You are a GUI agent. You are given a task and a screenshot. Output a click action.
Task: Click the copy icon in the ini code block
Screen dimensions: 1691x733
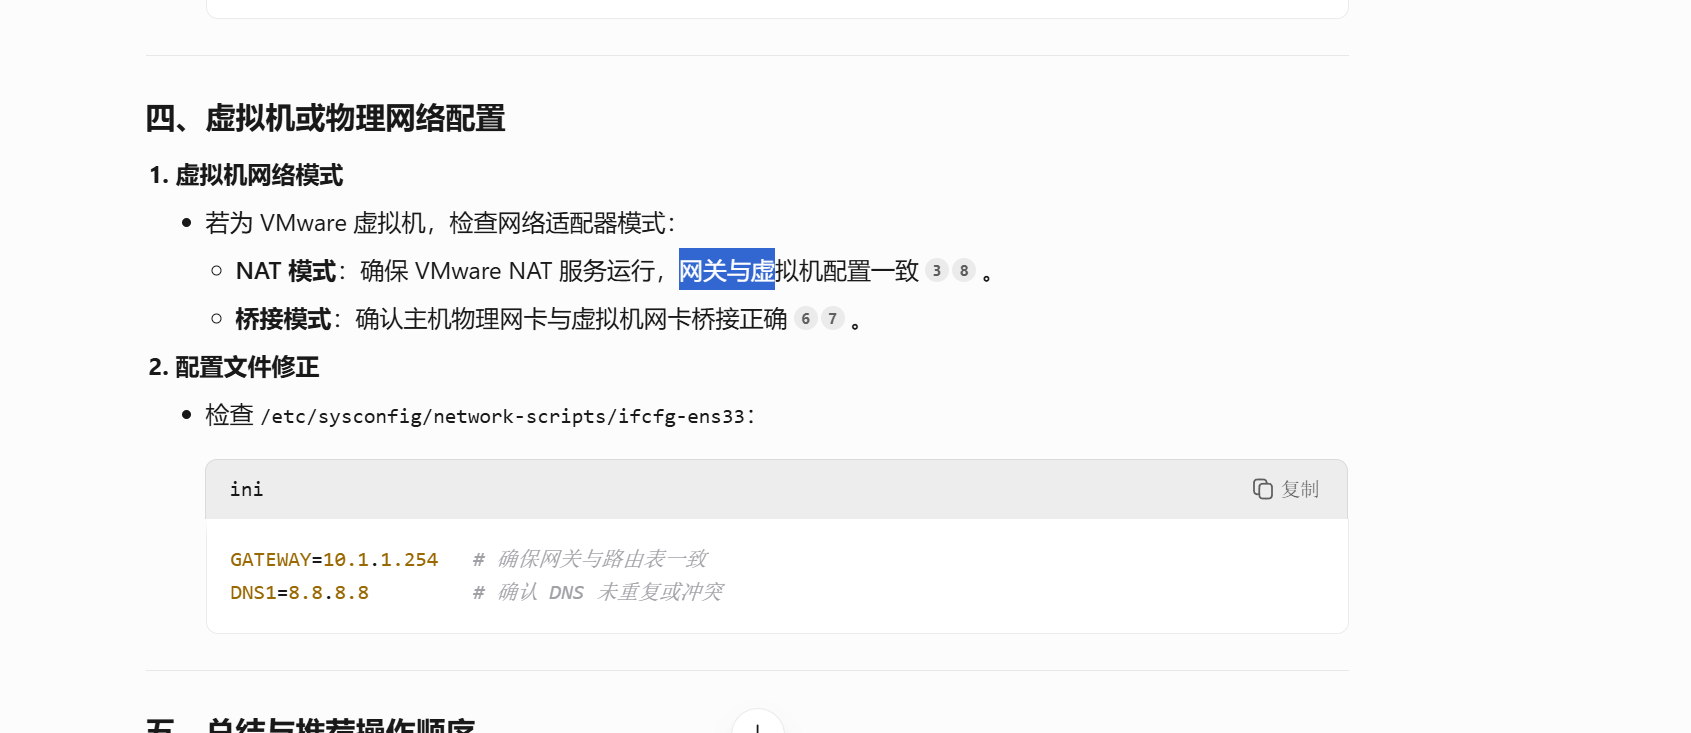coord(1262,489)
